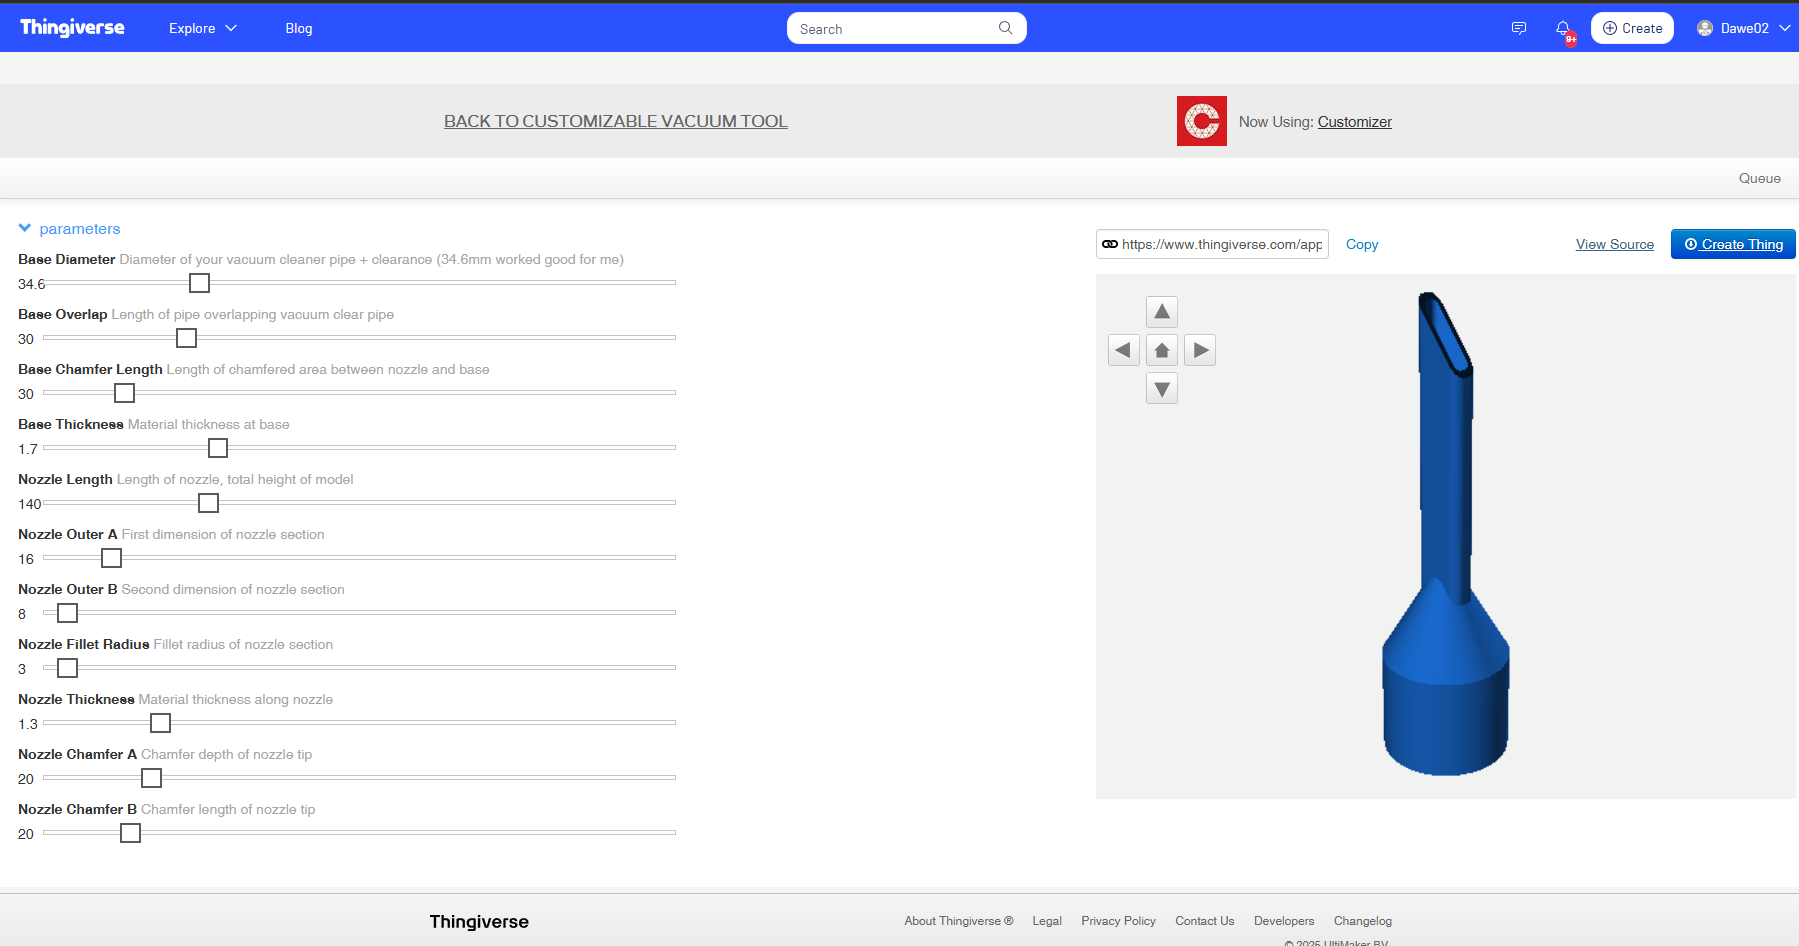Click the Nozzle Length slider handle

click(208, 503)
